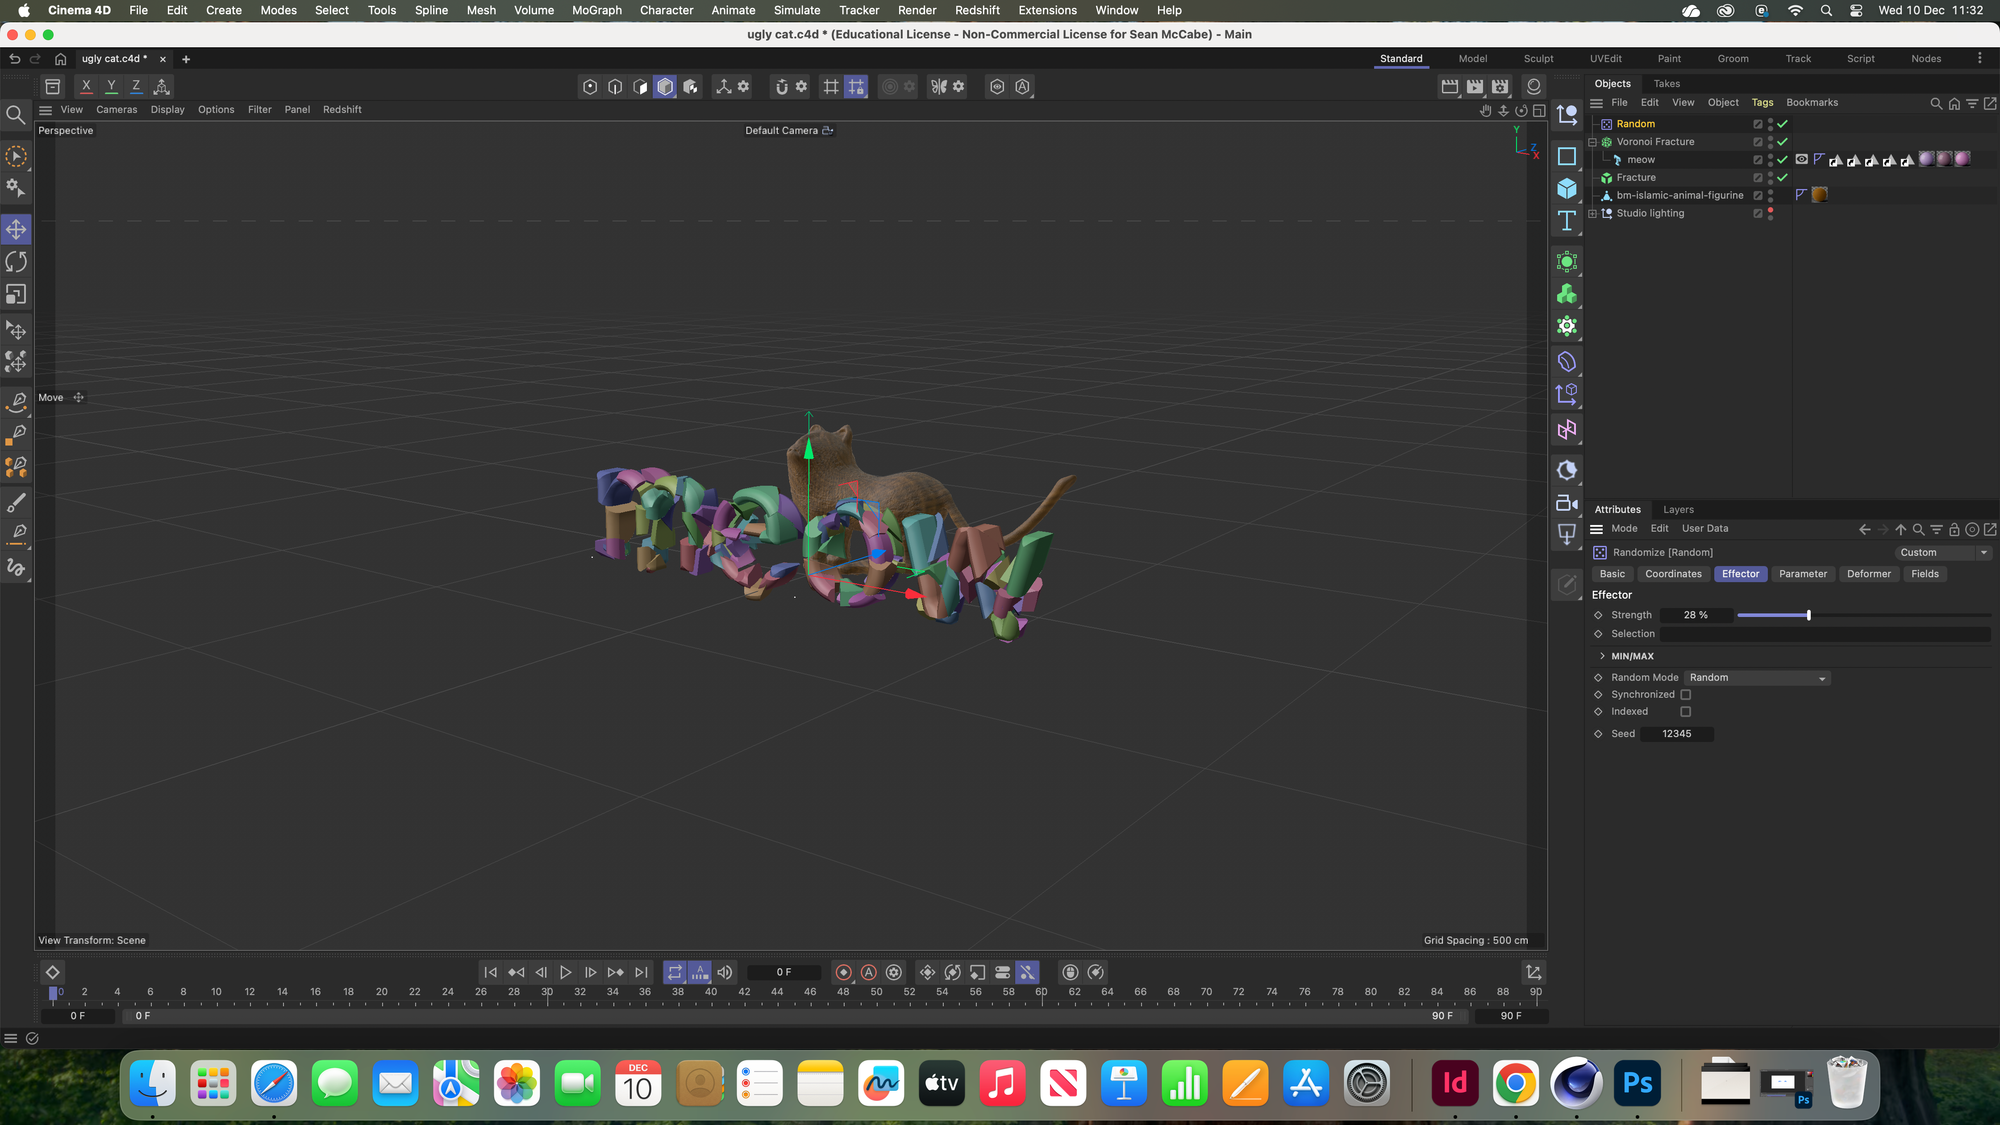The width and height of the screenshot is (2000, 1125).
Task: Switch to the Parameter tab
Action: (x=1802, y=574)
